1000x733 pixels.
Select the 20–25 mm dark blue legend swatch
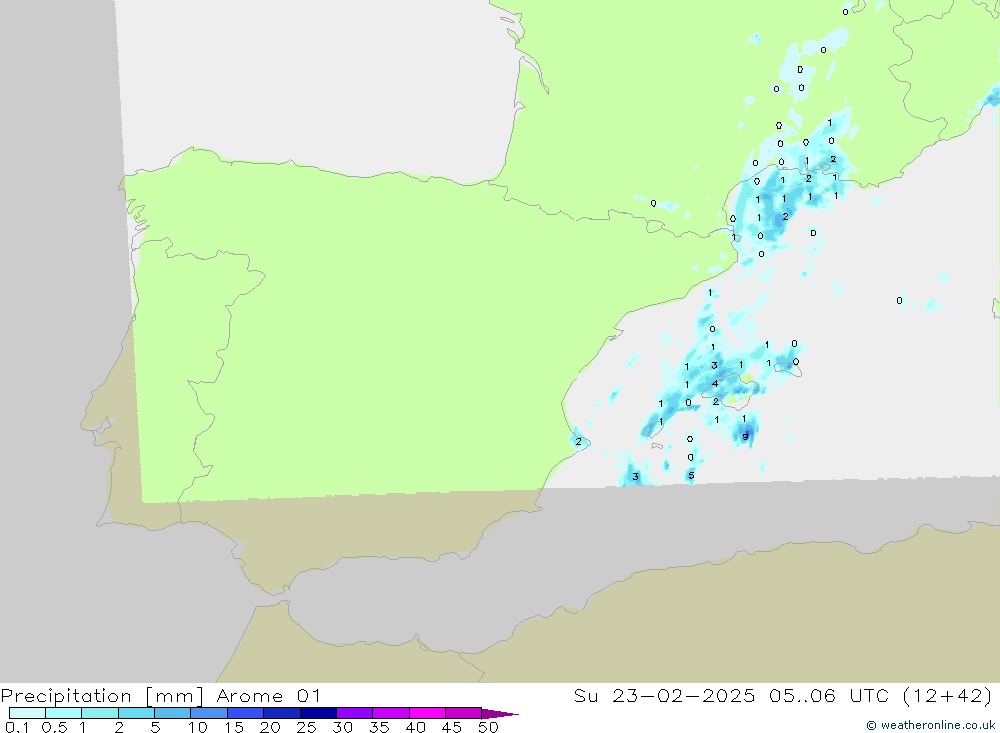coord(282,713)
